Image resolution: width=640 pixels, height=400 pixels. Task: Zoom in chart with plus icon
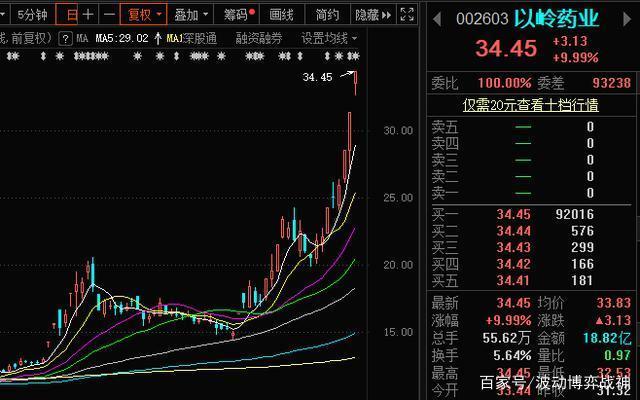point(88,15)
